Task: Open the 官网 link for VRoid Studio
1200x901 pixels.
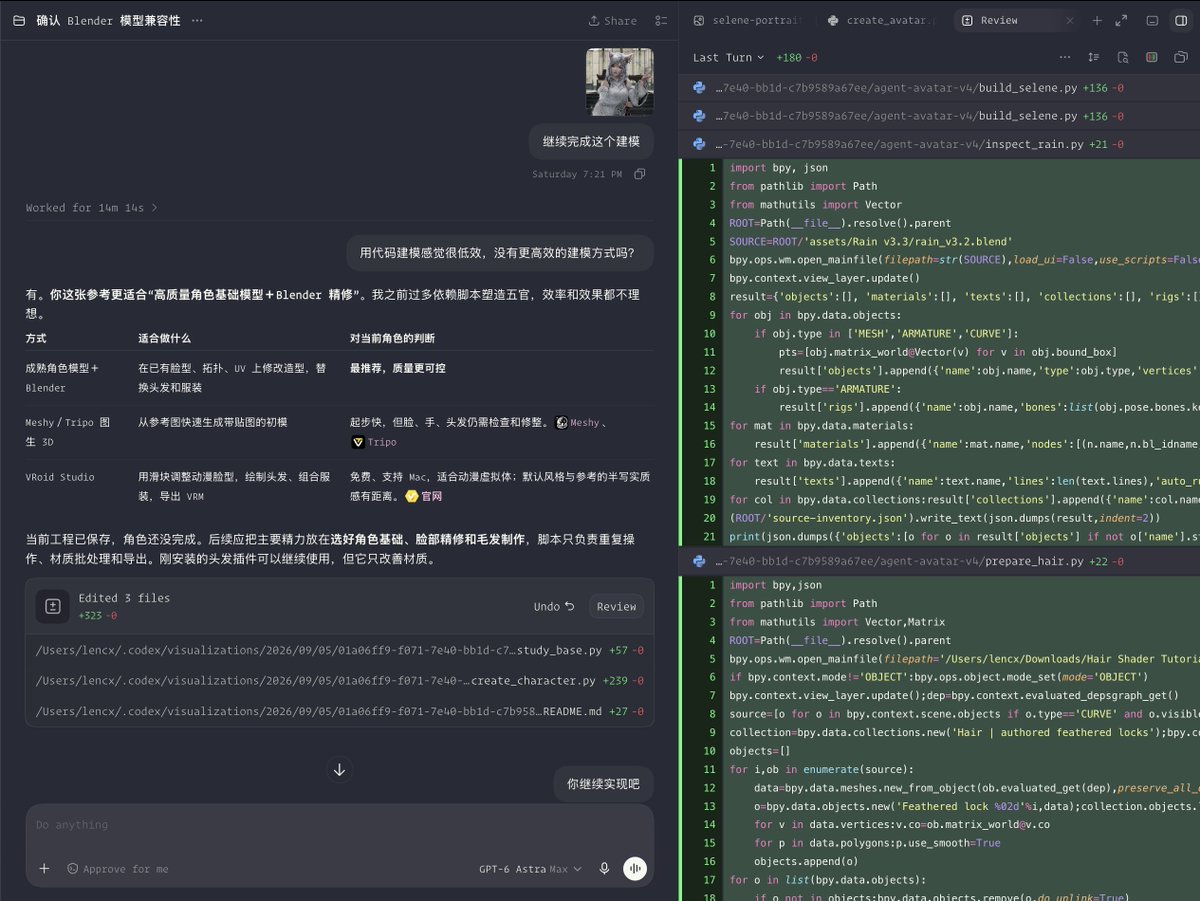Action: click(423, 496)
